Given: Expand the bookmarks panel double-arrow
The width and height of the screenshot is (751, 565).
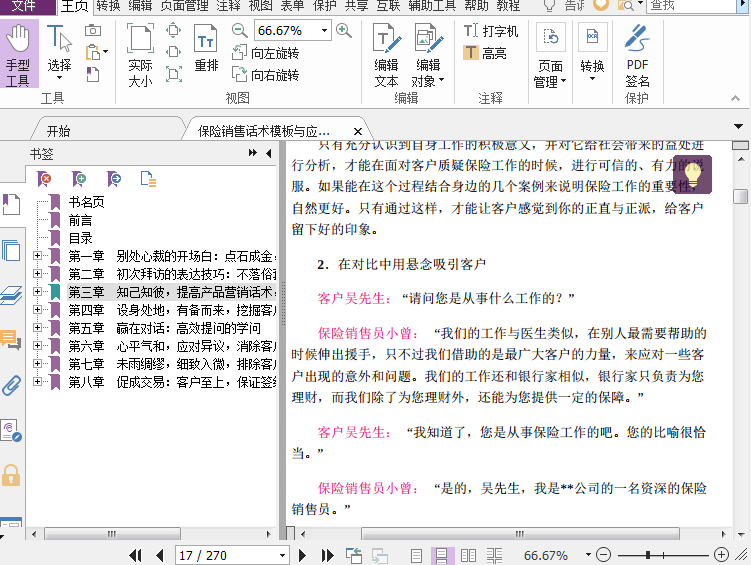Looking at the screenshot, I should tap(252, 153).
